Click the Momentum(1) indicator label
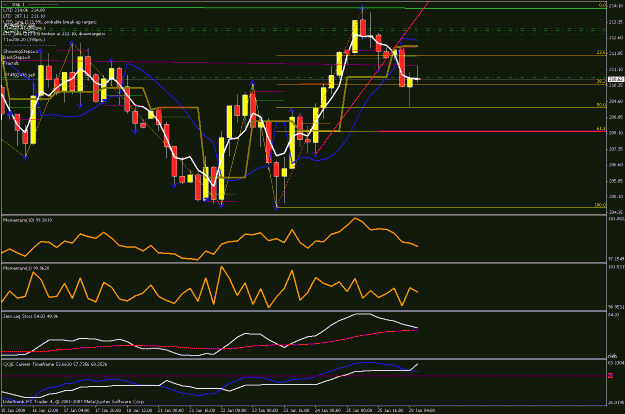The image size is (625, 414). 26,268
